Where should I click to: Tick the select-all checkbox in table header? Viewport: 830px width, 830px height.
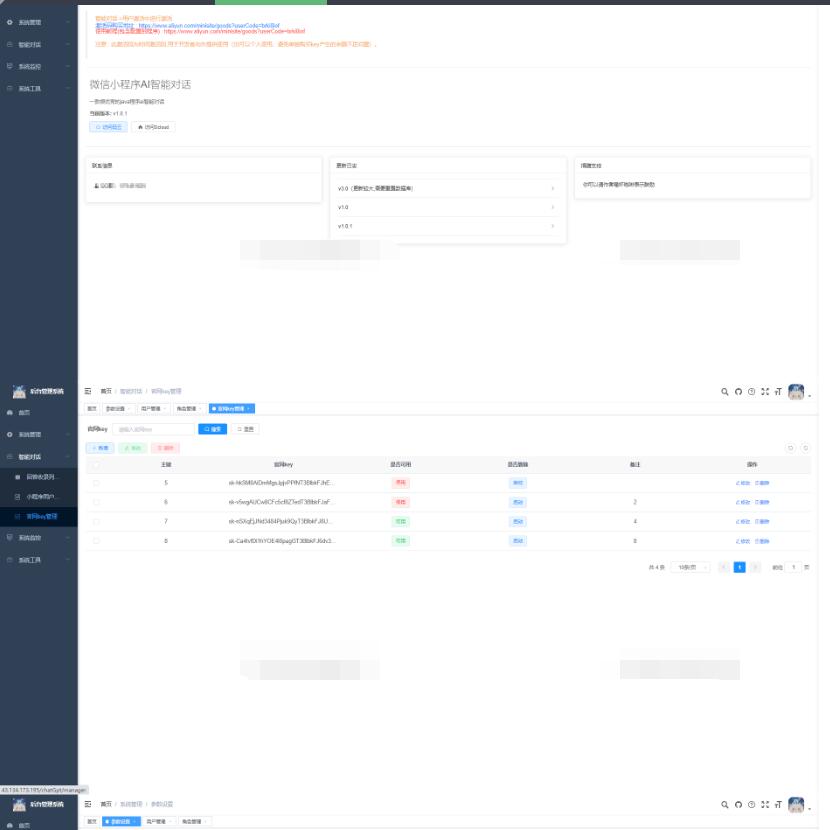pyautogui.click(x=96, y=465)
